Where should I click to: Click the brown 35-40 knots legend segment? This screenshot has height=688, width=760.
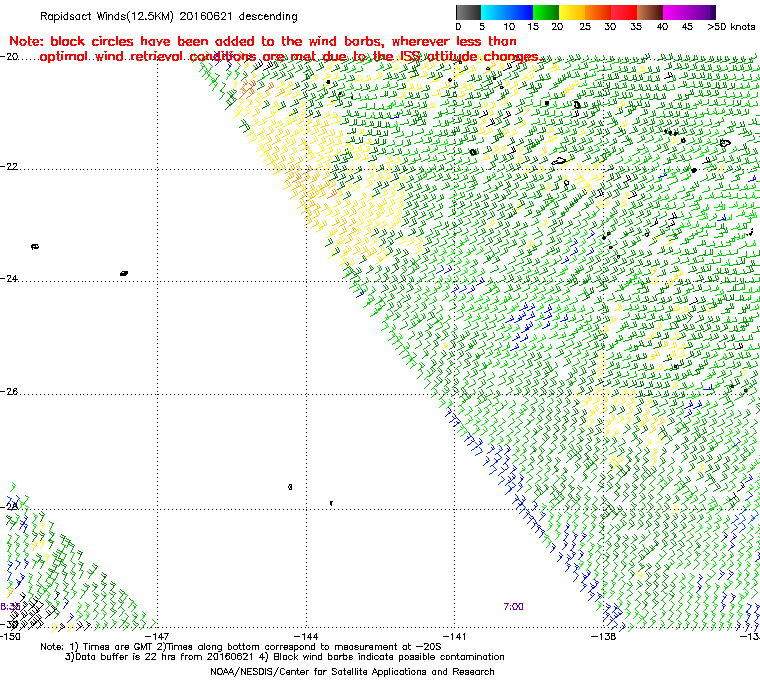click(x=650, y=13)
